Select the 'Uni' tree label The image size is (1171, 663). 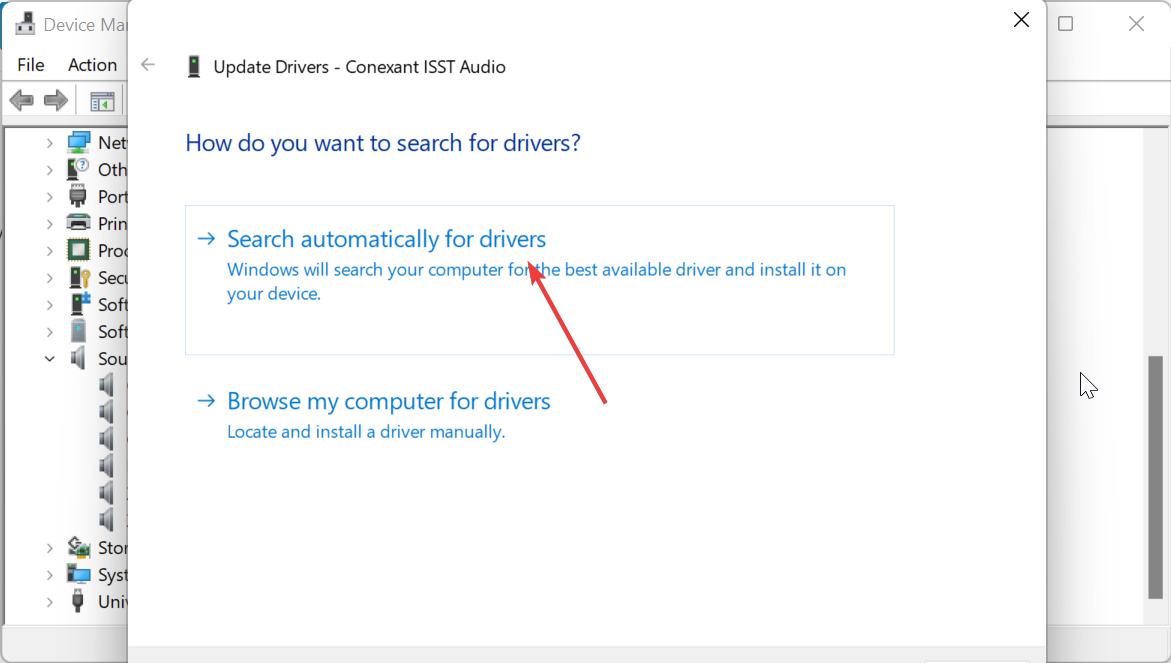click(112, 601)
